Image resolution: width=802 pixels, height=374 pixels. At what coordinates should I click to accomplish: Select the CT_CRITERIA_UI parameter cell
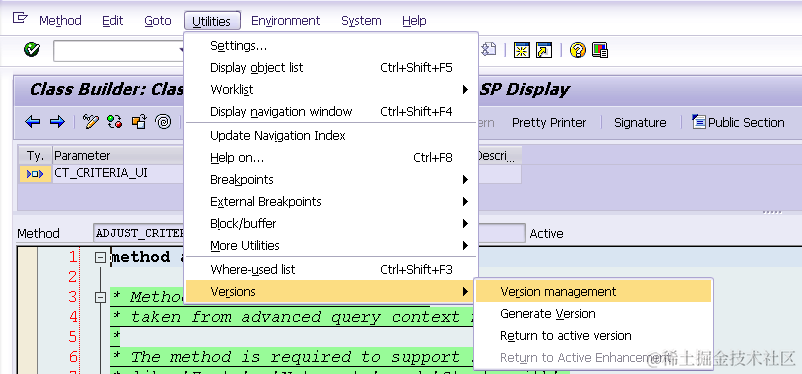coord(118,173)
